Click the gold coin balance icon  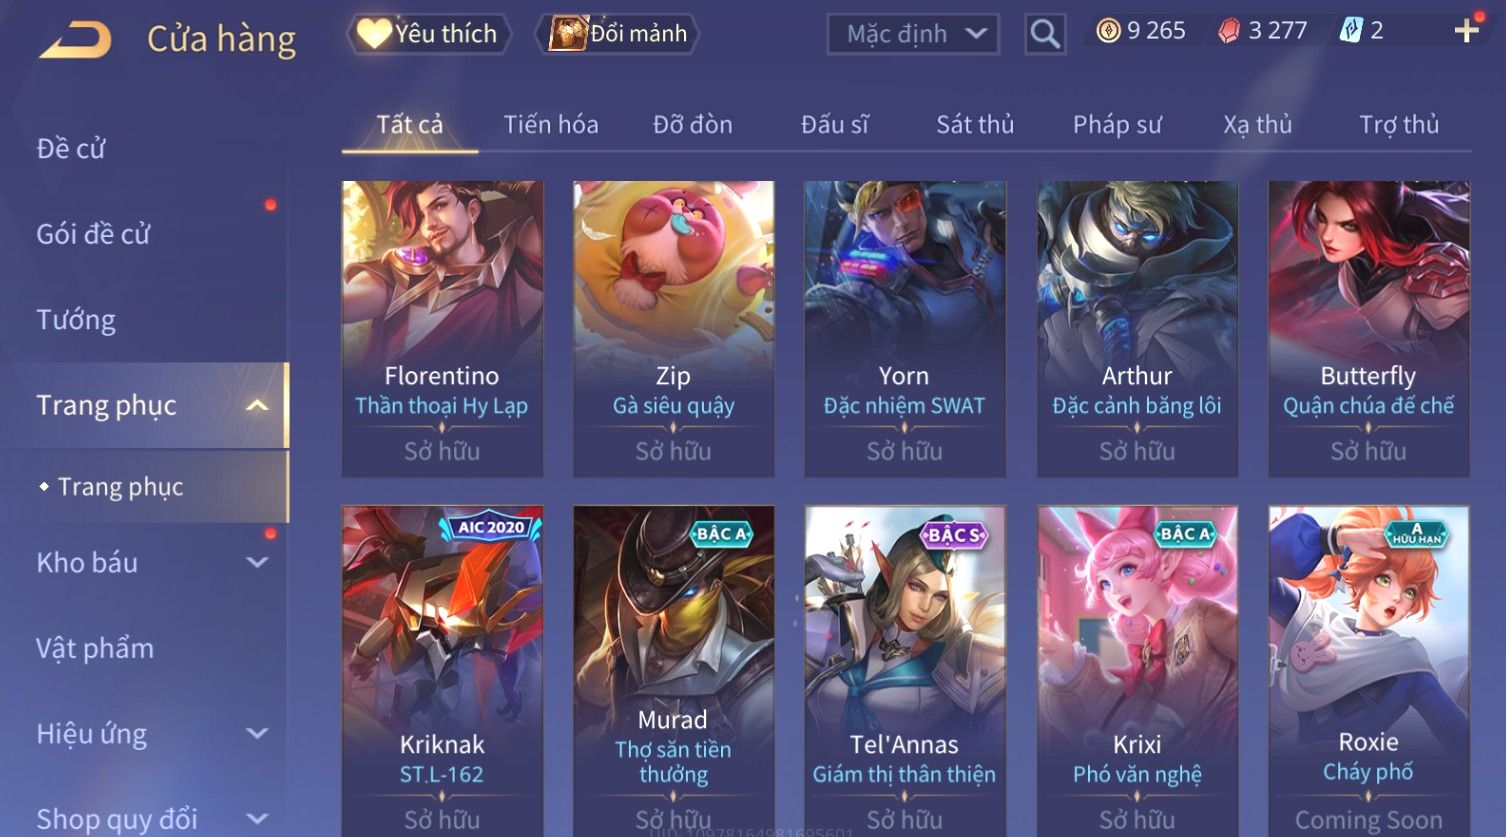coord(1108,31)
